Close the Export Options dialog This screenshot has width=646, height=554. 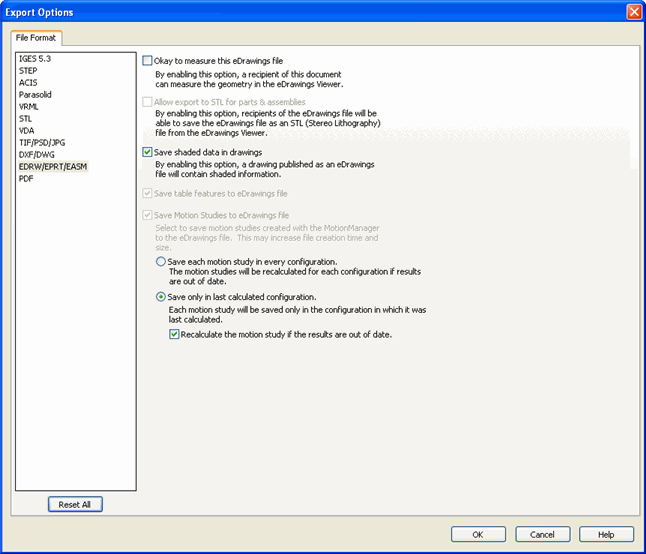coord(634,12)
